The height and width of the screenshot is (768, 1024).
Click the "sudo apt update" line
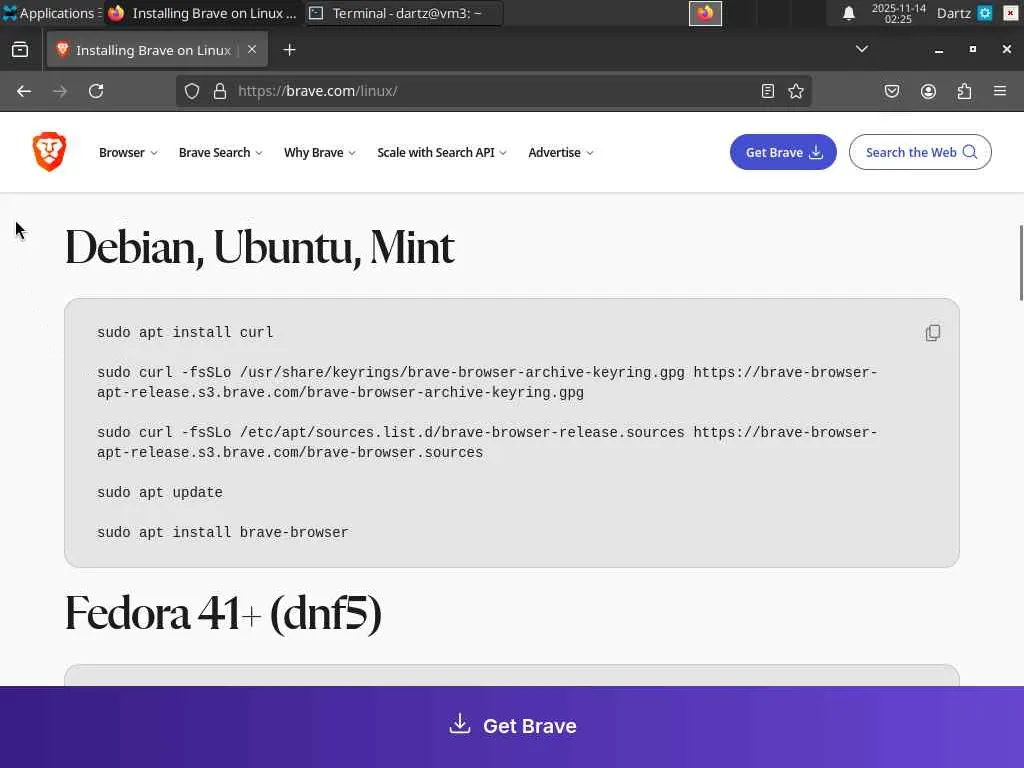coord(160,492)
